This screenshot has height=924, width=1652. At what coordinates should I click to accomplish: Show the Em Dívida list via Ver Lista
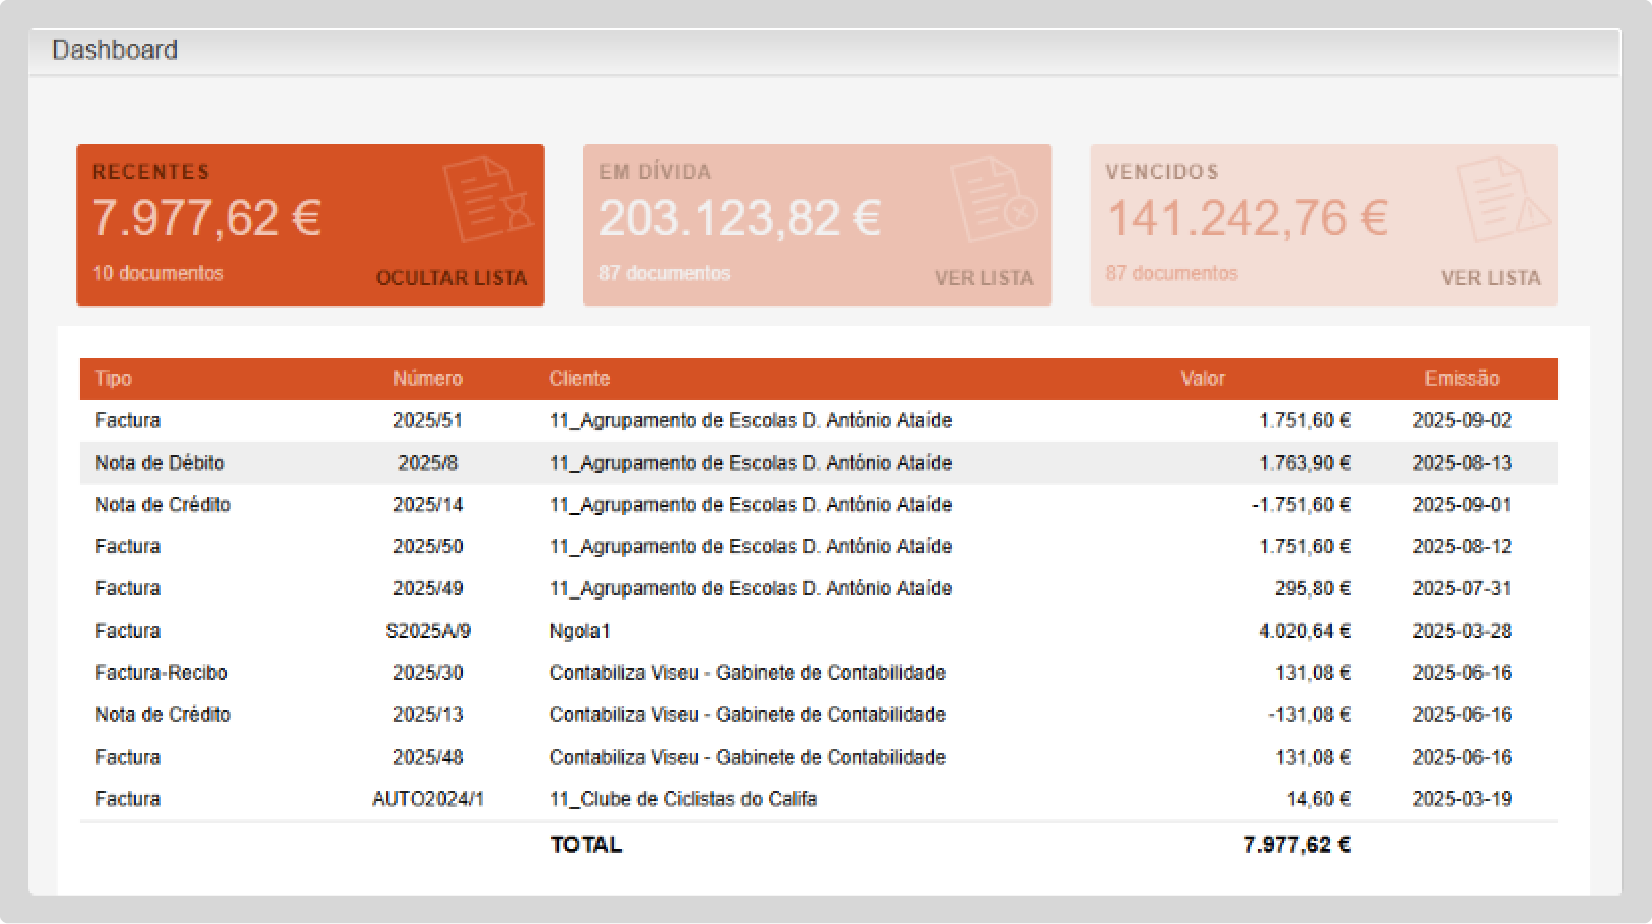[x=984, y=278]
